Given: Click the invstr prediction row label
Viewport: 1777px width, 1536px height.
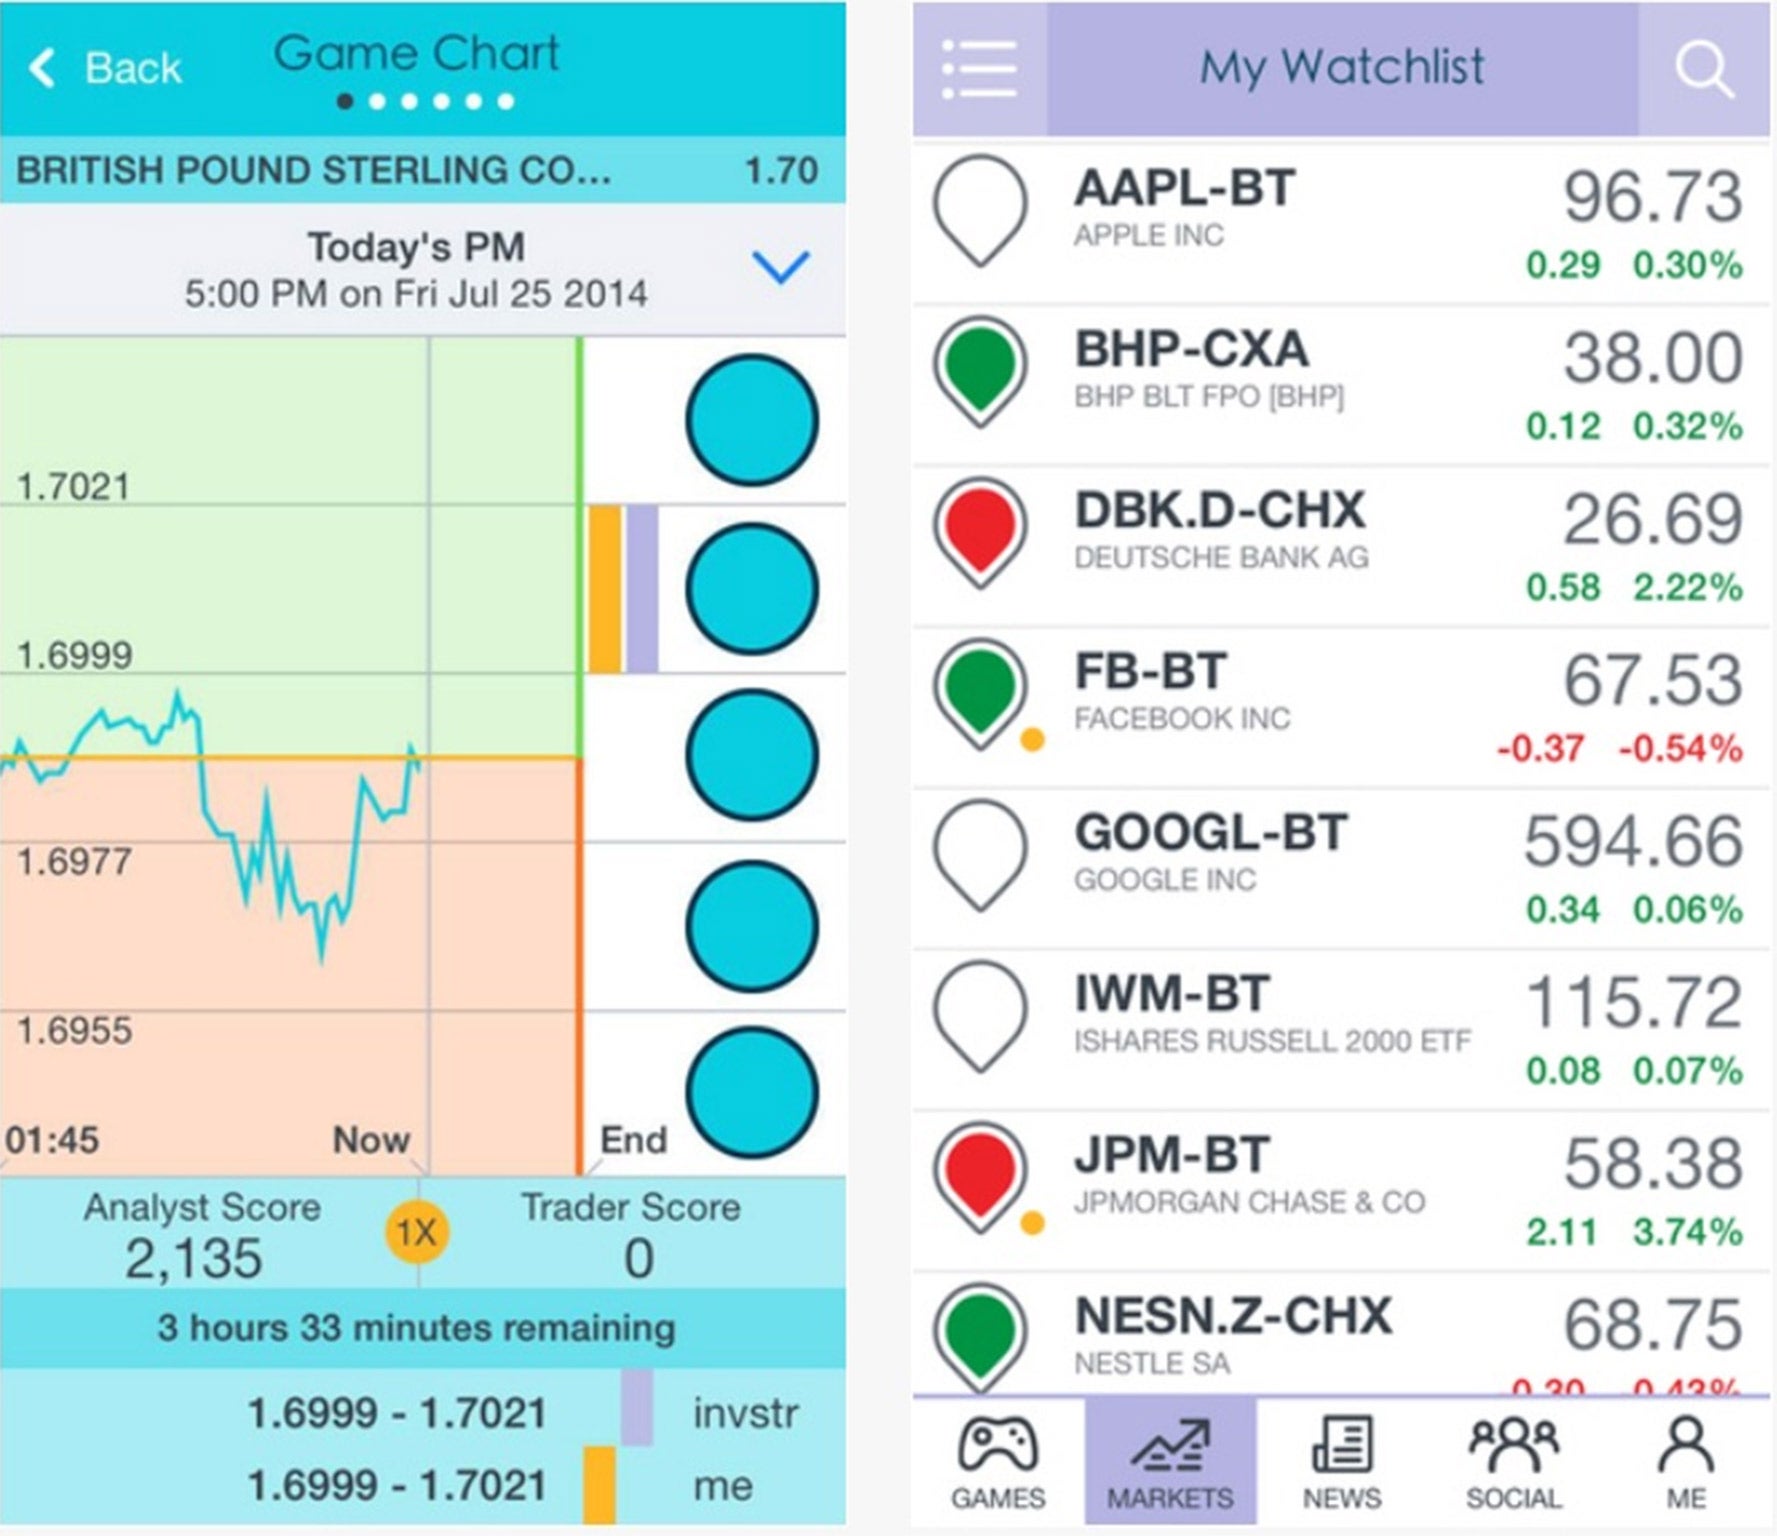Looking at the screenshot, I should coord(746,1413).
